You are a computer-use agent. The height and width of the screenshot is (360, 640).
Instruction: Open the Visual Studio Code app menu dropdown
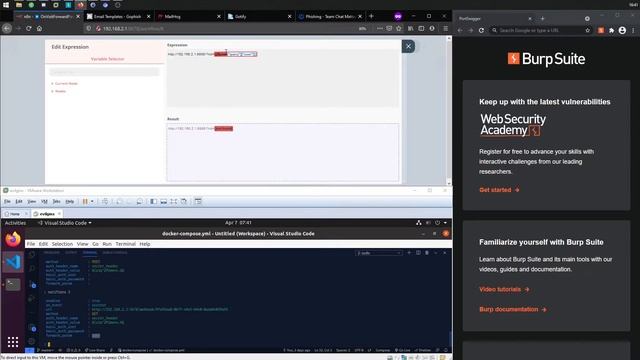[64, 223]
